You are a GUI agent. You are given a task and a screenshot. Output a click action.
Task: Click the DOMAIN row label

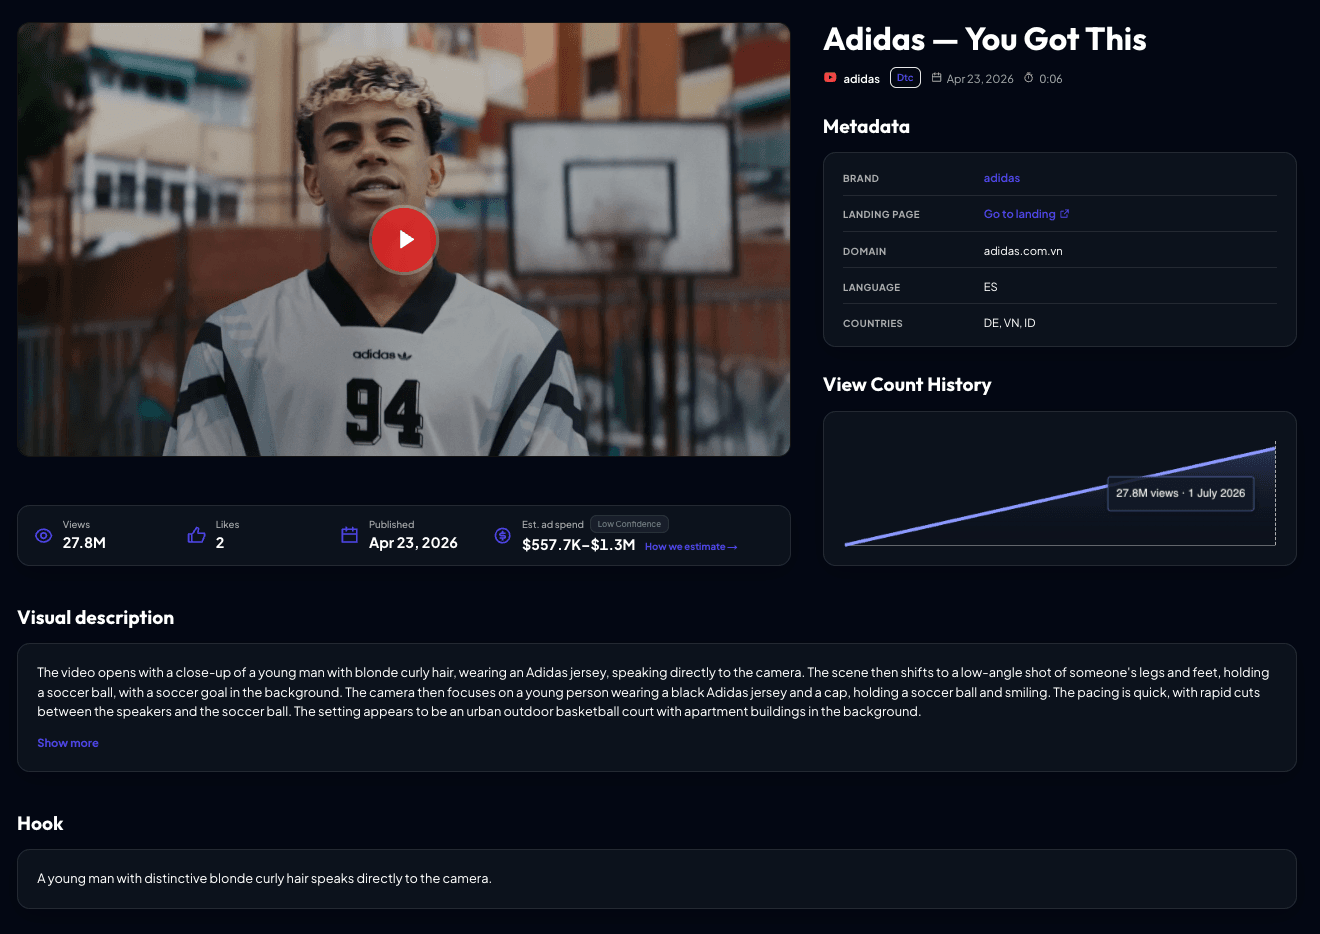pyautogui.click(x=864, y=252)
